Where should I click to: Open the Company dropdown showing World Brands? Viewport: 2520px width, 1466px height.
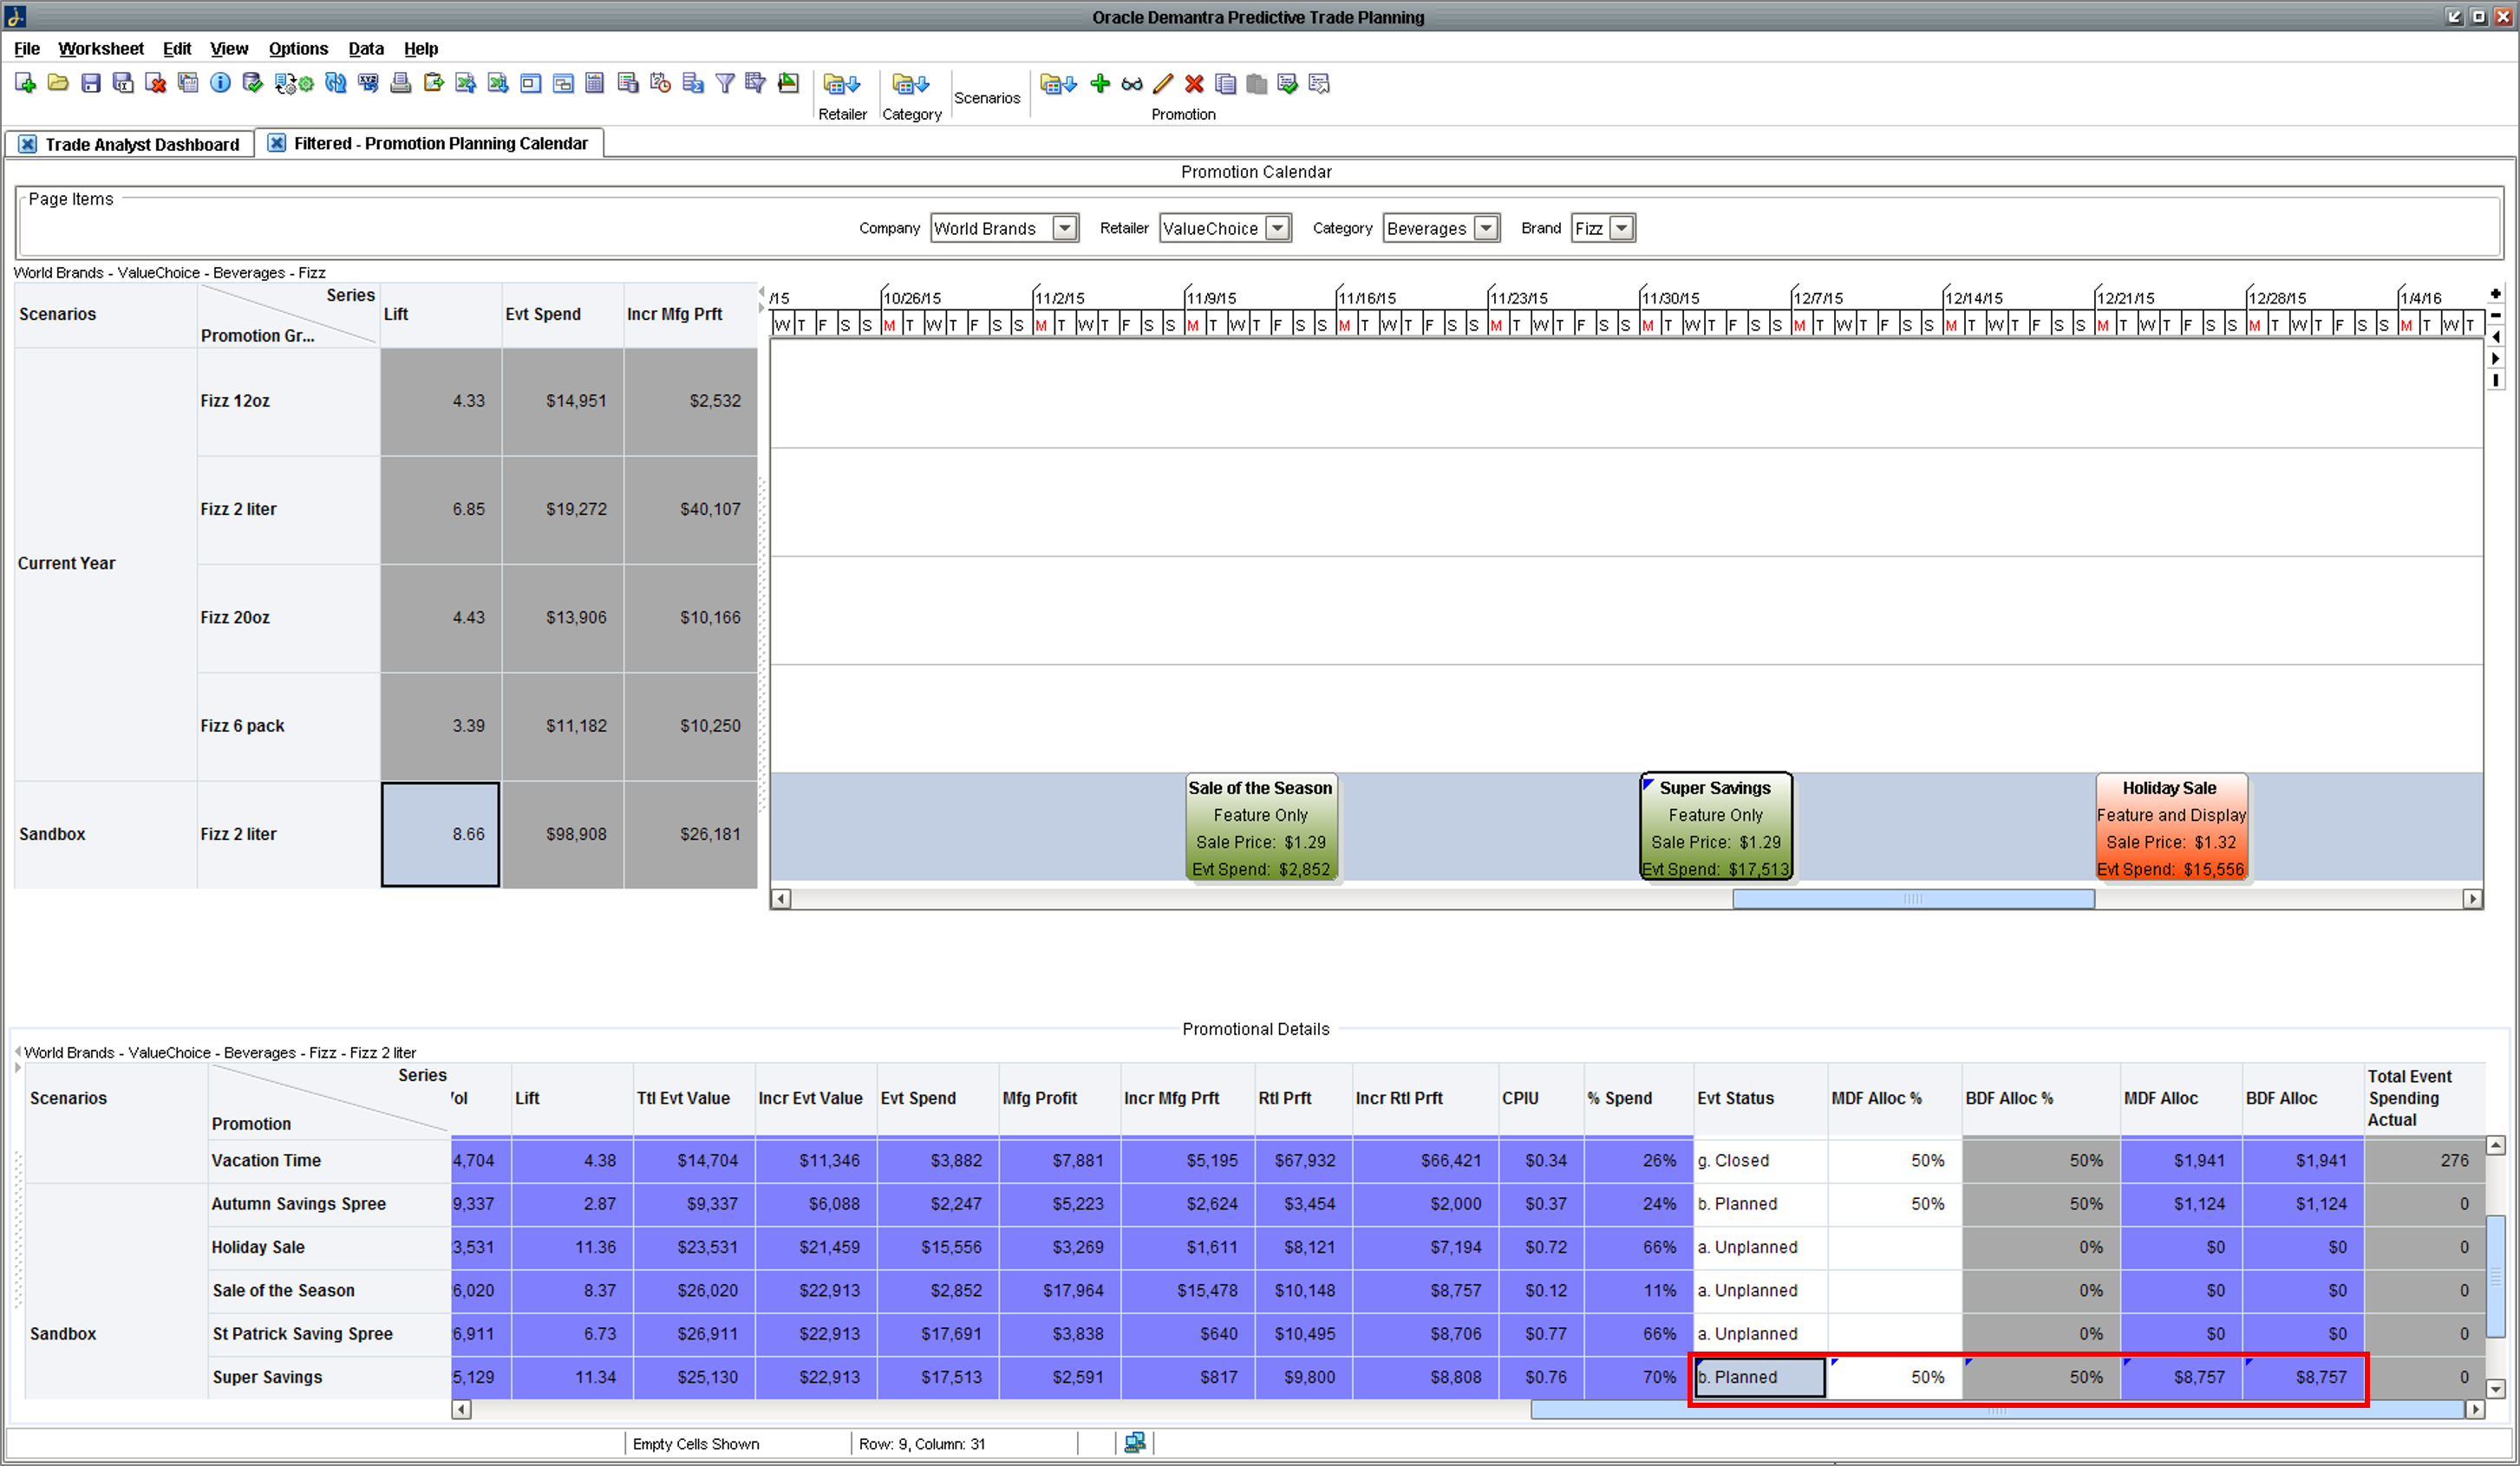[1065, 228]
